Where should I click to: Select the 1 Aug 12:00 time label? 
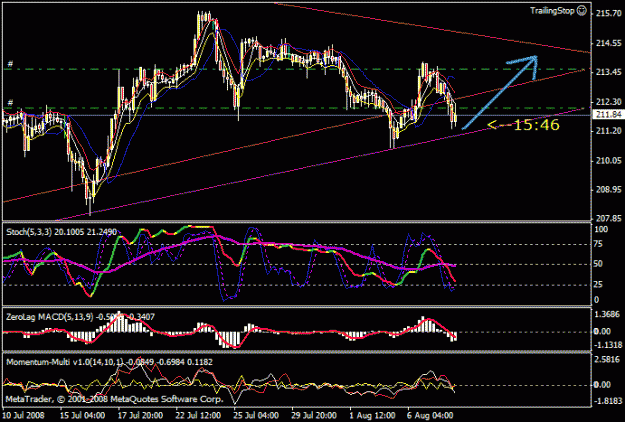(373, 416)
